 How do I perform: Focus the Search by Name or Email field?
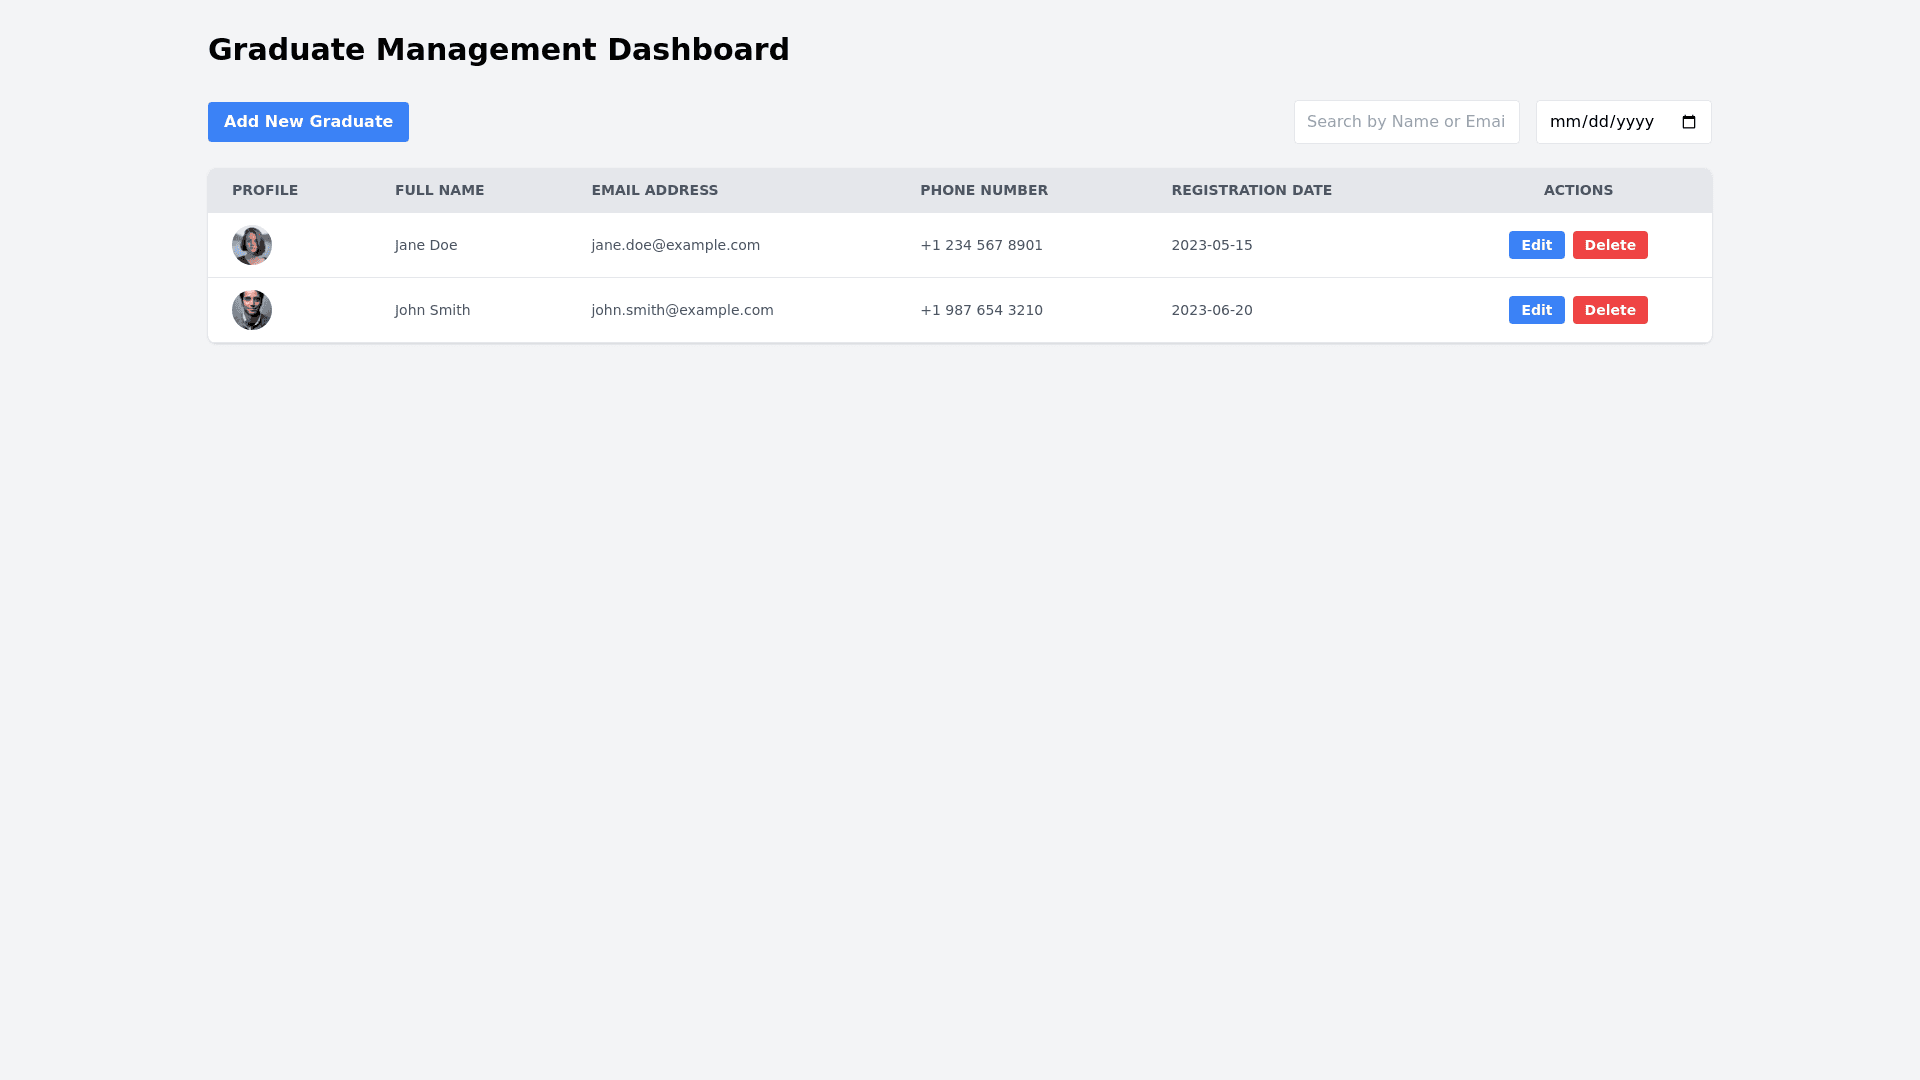tap(1405, 122)
